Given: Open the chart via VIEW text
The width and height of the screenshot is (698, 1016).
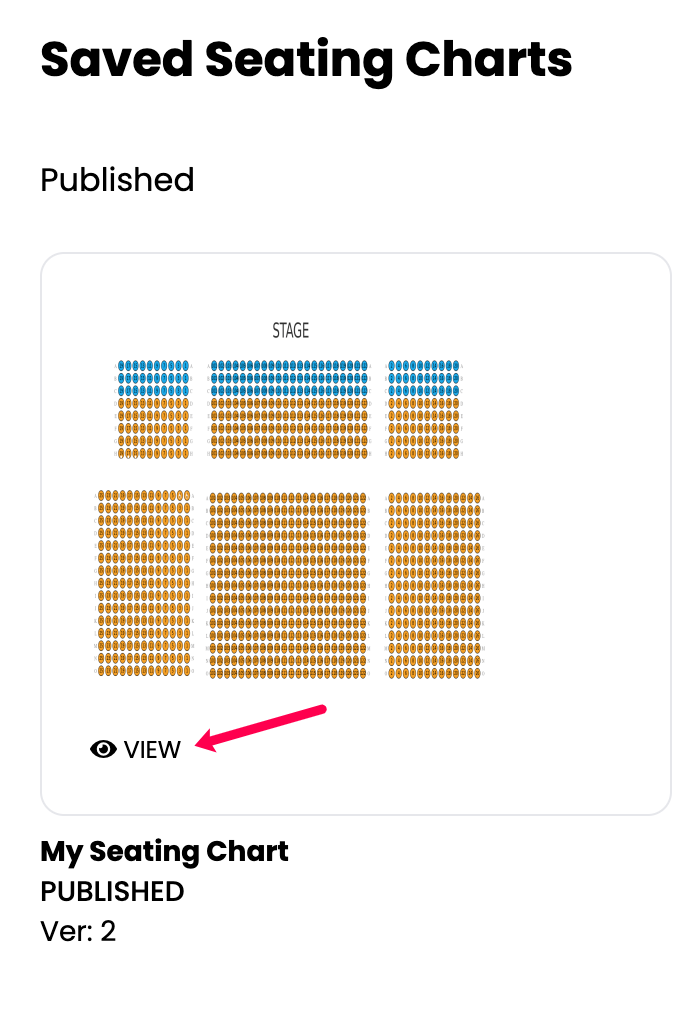Looking at the screenshot, I should [152, 750].
